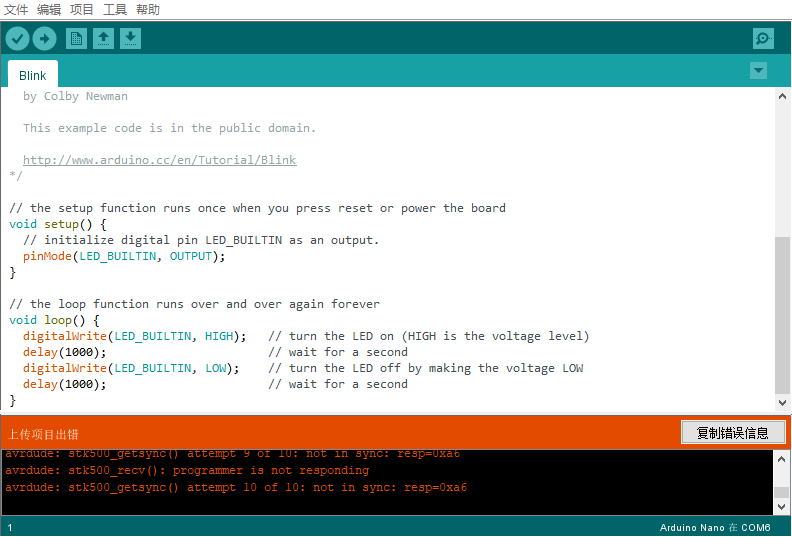Image resolution: width=792 pixels, height=537 pixels.
Task: Click the 'public domain' comment line
Action: click(x=169, y=128)
